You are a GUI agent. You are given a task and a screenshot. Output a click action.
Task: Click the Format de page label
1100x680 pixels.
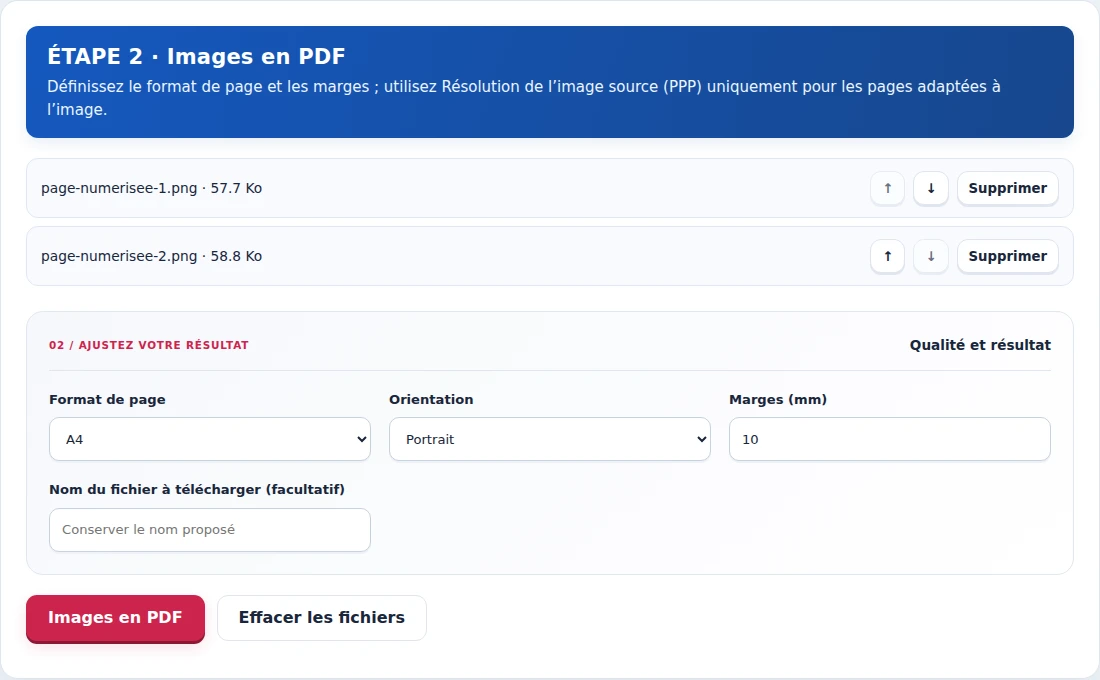[x=107, y=399]
